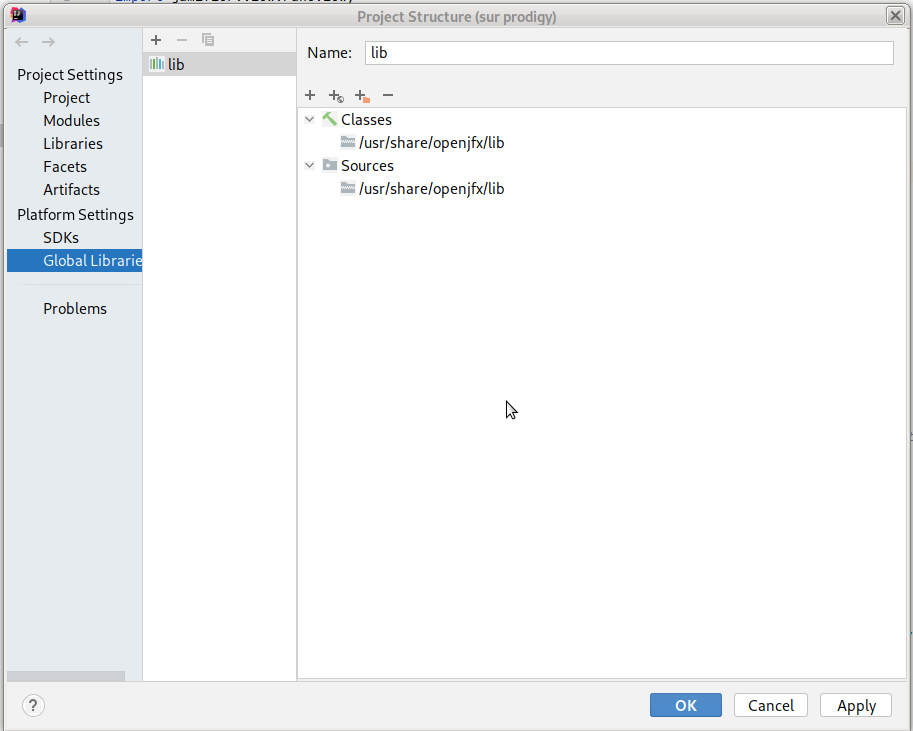Screen dimensions: 913x731
Task: Go to the SDKs platform settings
Action: [61, 237]
